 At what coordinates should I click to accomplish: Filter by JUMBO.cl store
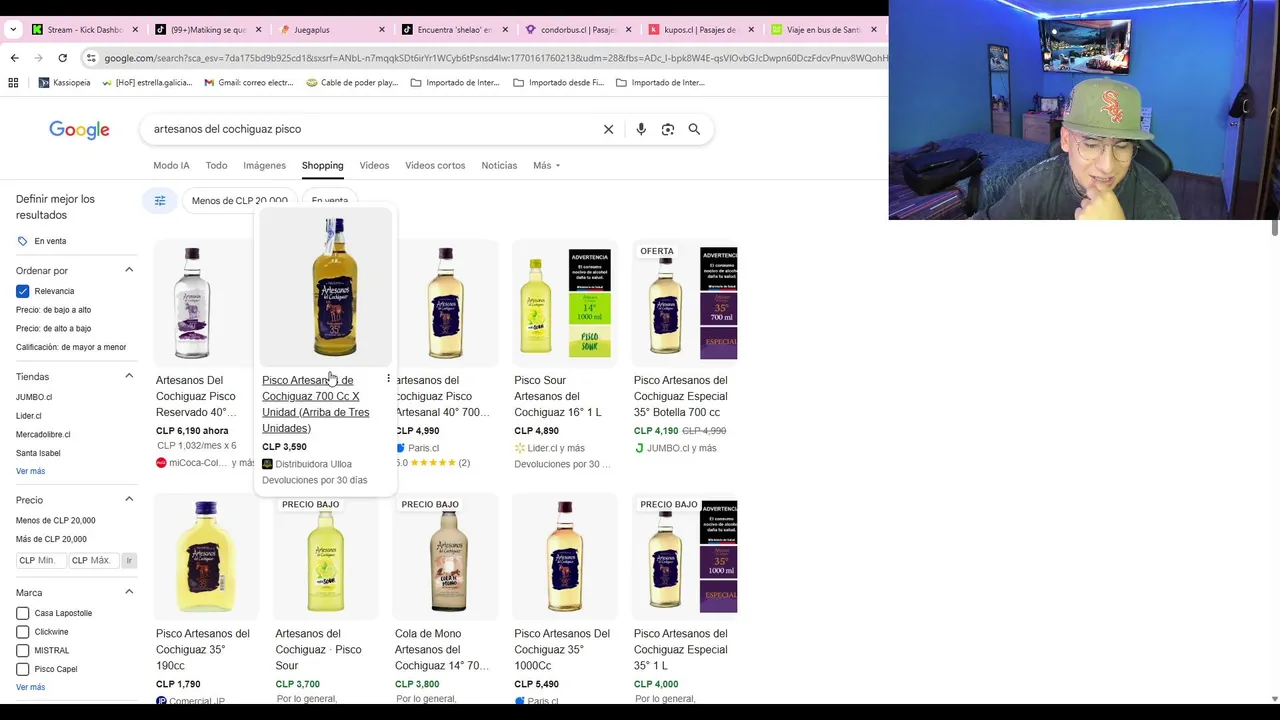tap(34, 397)
